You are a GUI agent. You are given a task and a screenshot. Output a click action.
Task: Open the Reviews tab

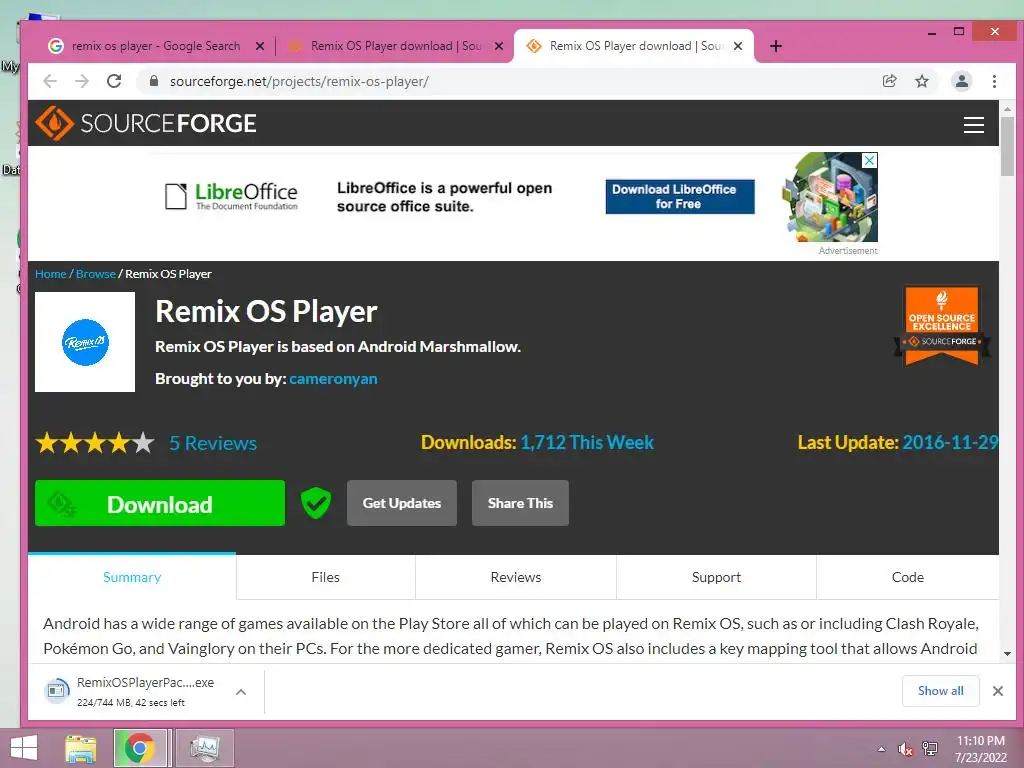516,577
